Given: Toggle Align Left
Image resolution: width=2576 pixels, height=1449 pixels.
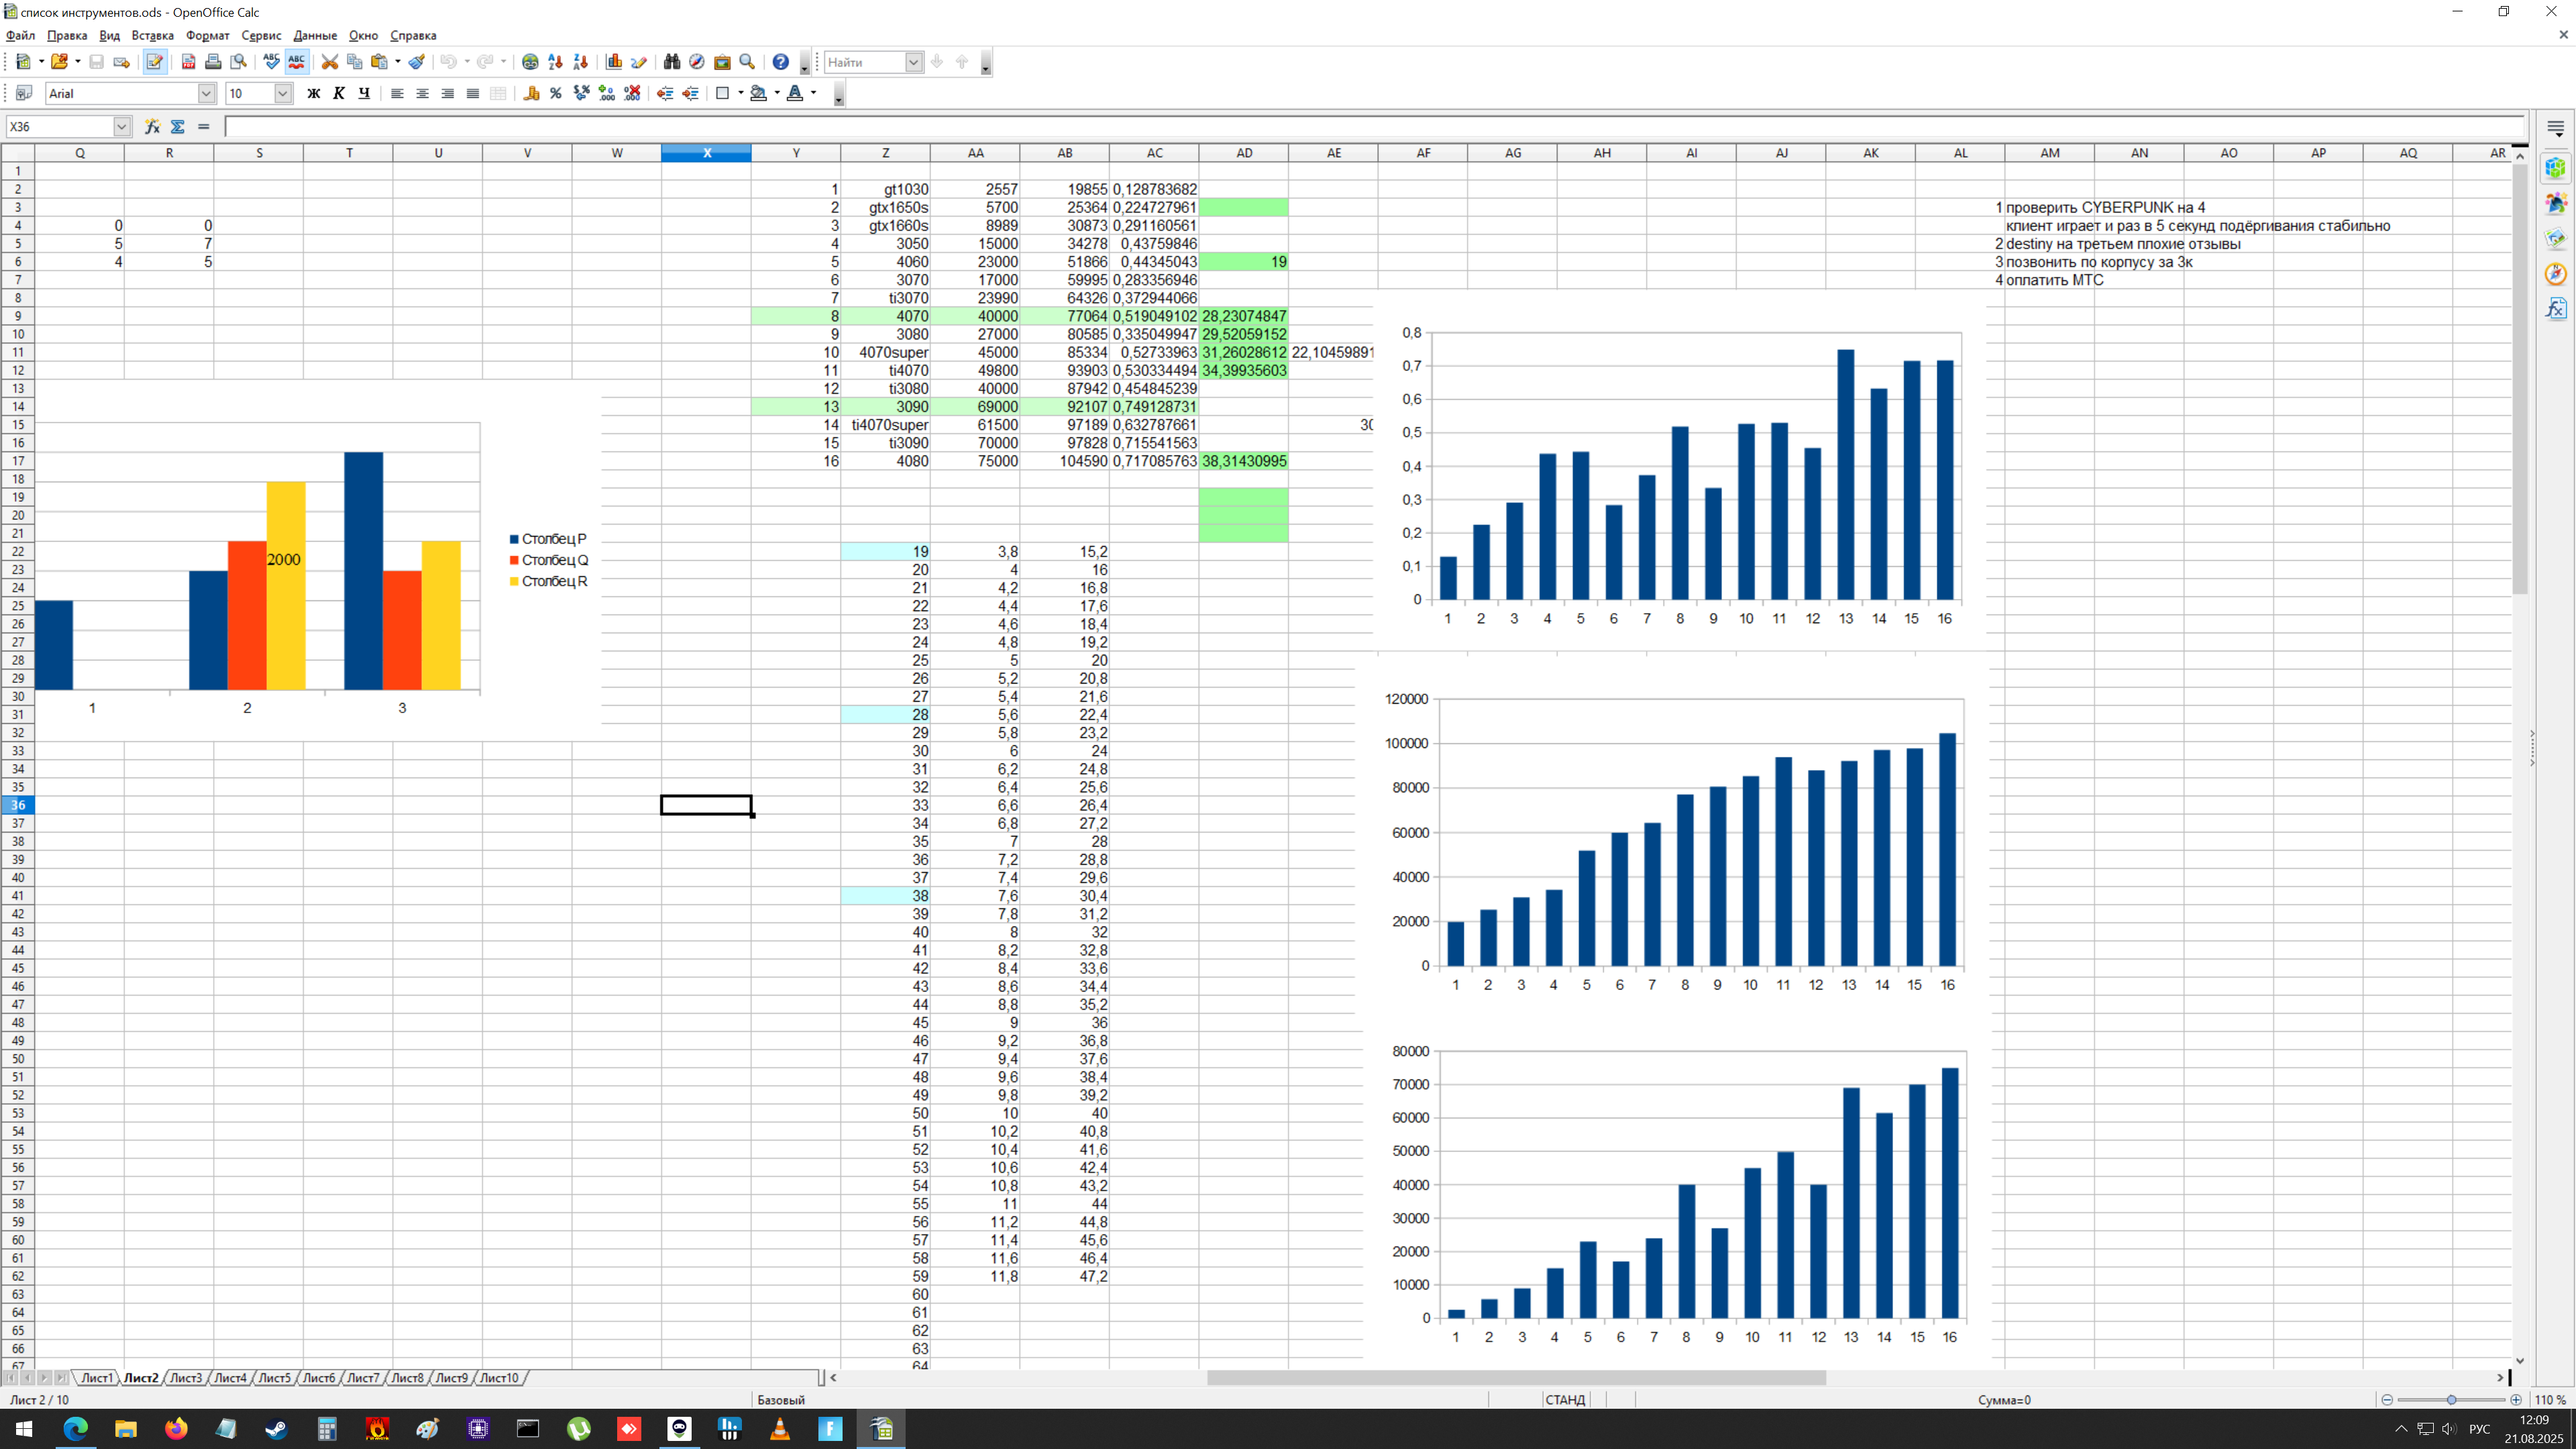Looking at the screenshot, I should pyautogui.click(x=397, y=93).
